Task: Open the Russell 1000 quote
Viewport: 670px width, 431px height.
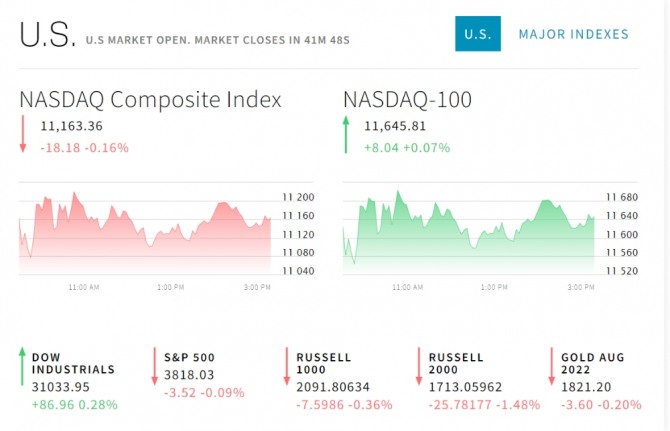Action: coord(323,363)
